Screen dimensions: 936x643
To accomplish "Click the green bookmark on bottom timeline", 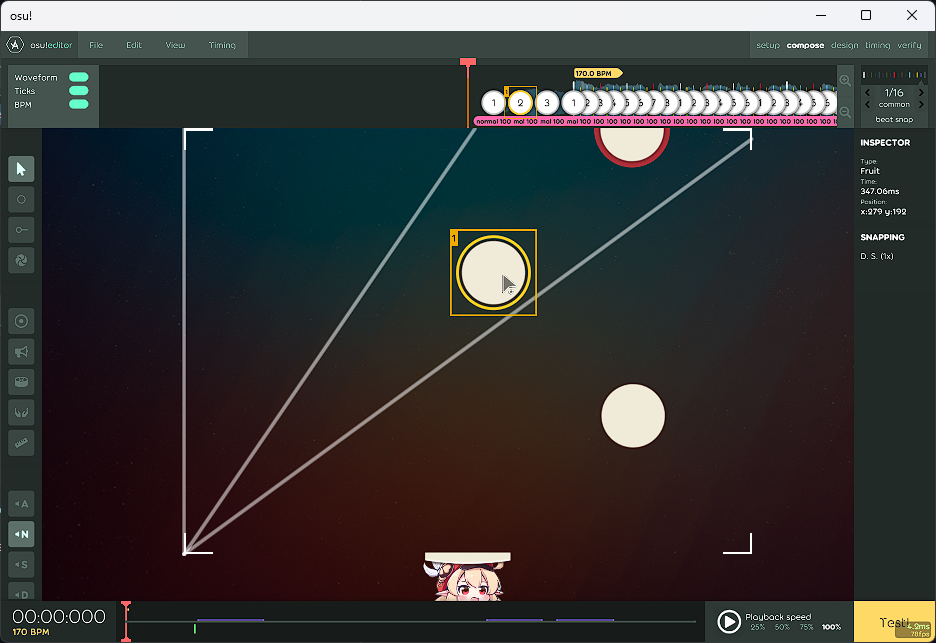I will pos(195,628).
